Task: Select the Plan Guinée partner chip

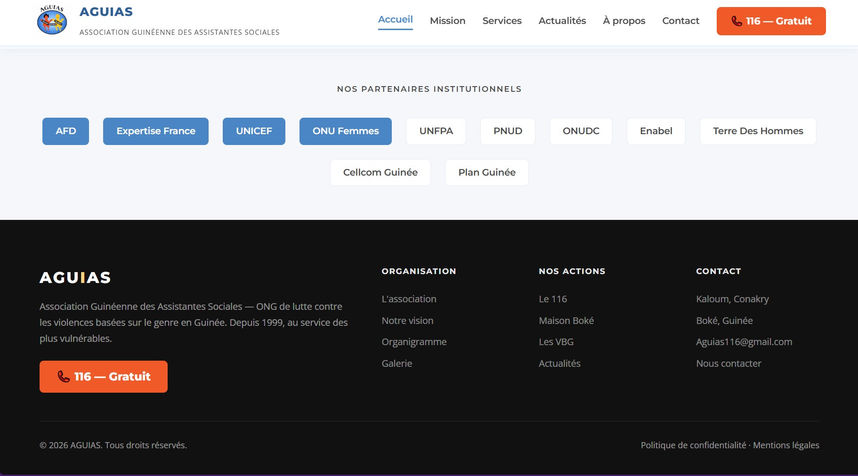Action: tap(487, 172)
